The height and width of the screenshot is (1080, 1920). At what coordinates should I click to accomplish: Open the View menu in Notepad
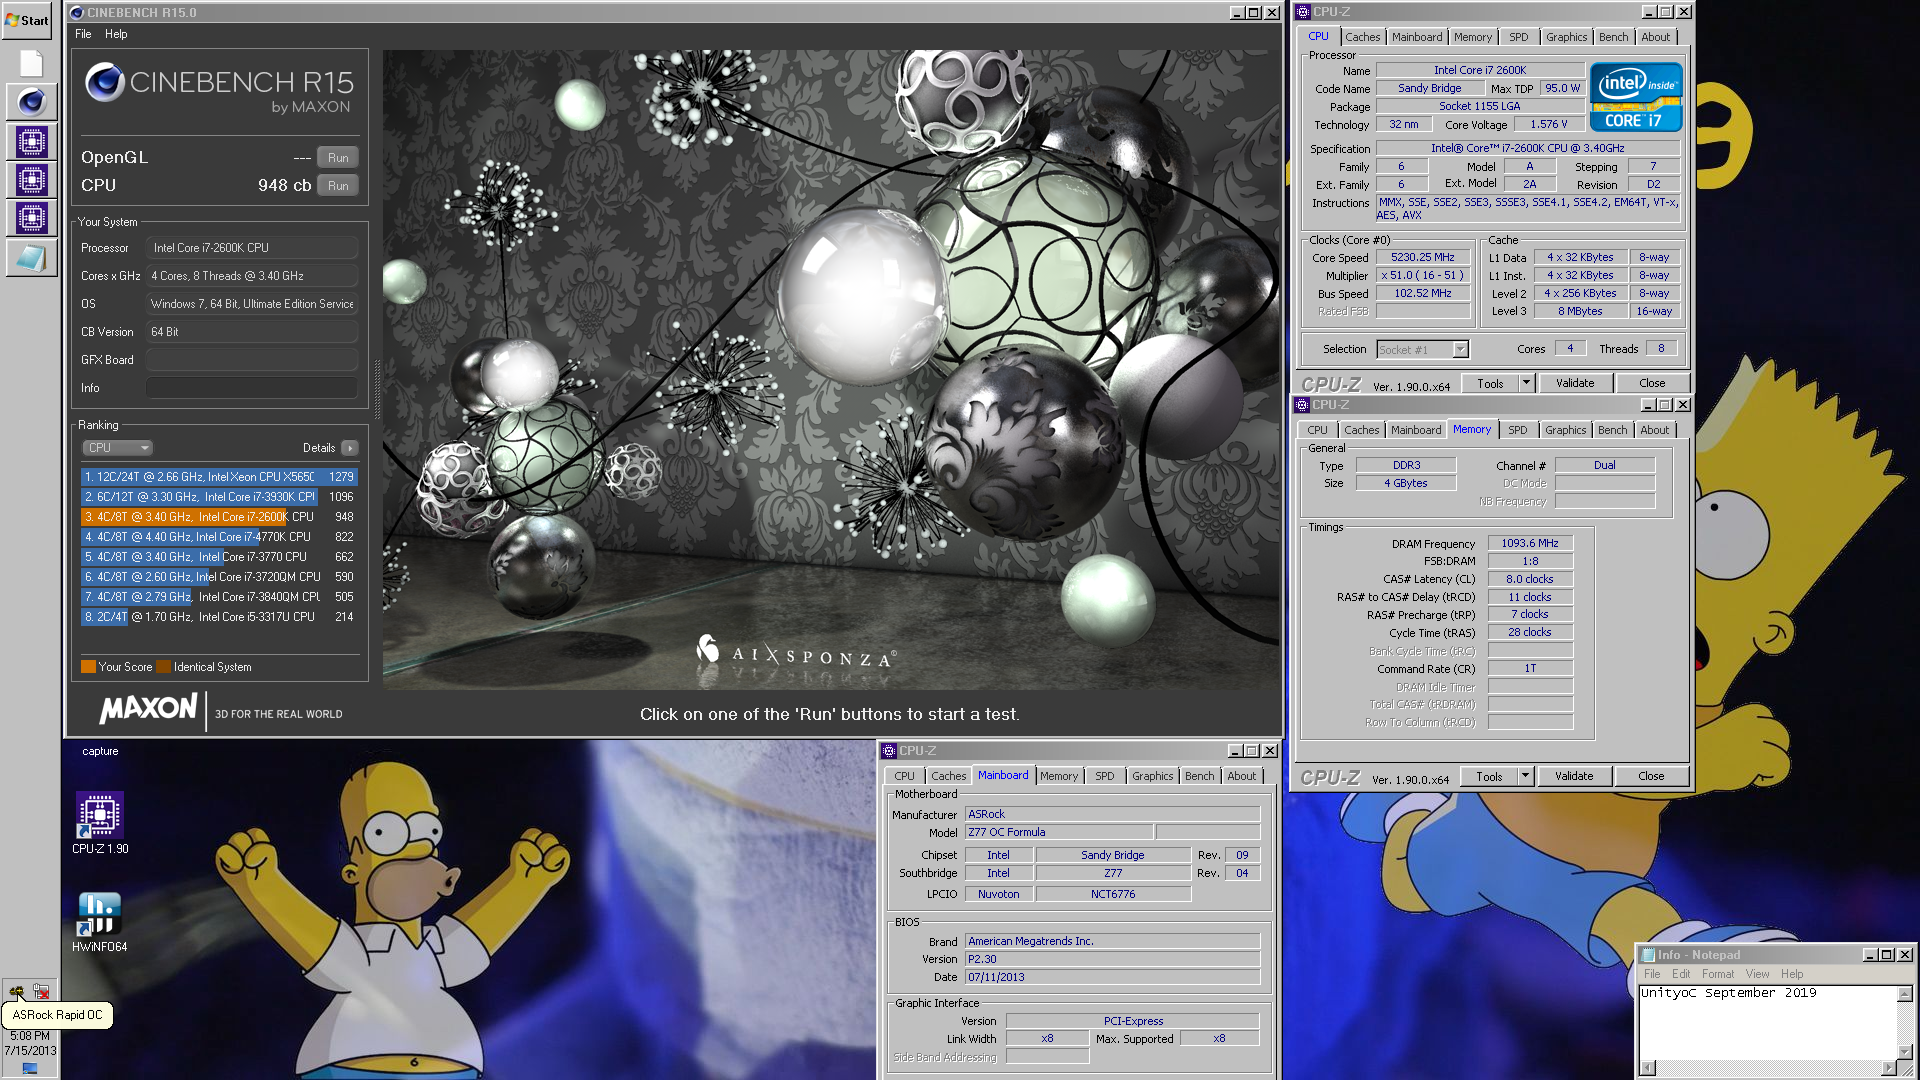[x=1757, y=974]
